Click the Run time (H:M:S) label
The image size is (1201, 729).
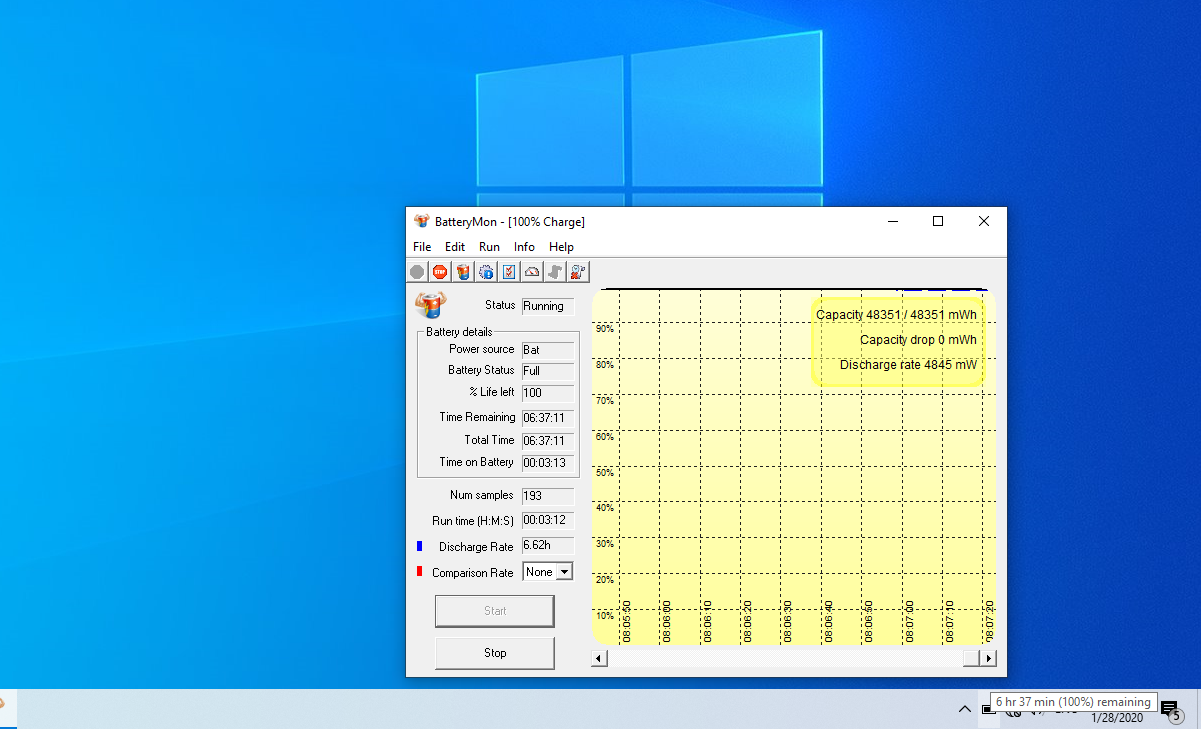coord(473,520)
